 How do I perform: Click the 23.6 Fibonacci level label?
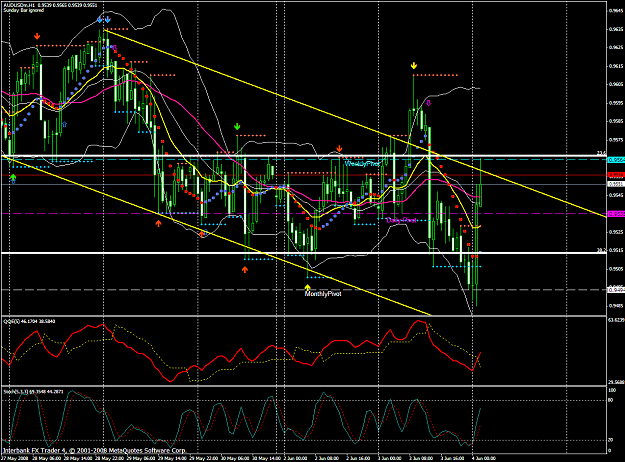(x=601, y=153)
